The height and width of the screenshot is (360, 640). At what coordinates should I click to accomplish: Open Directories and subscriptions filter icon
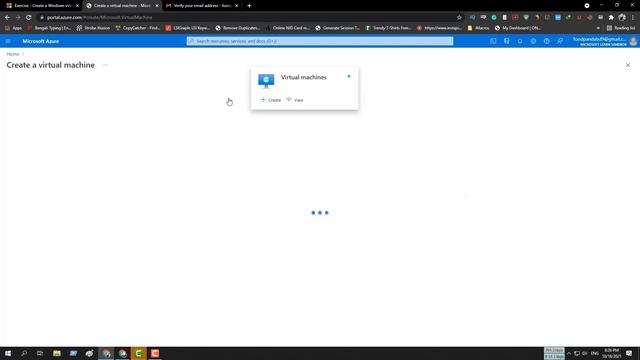coord(507,41)
